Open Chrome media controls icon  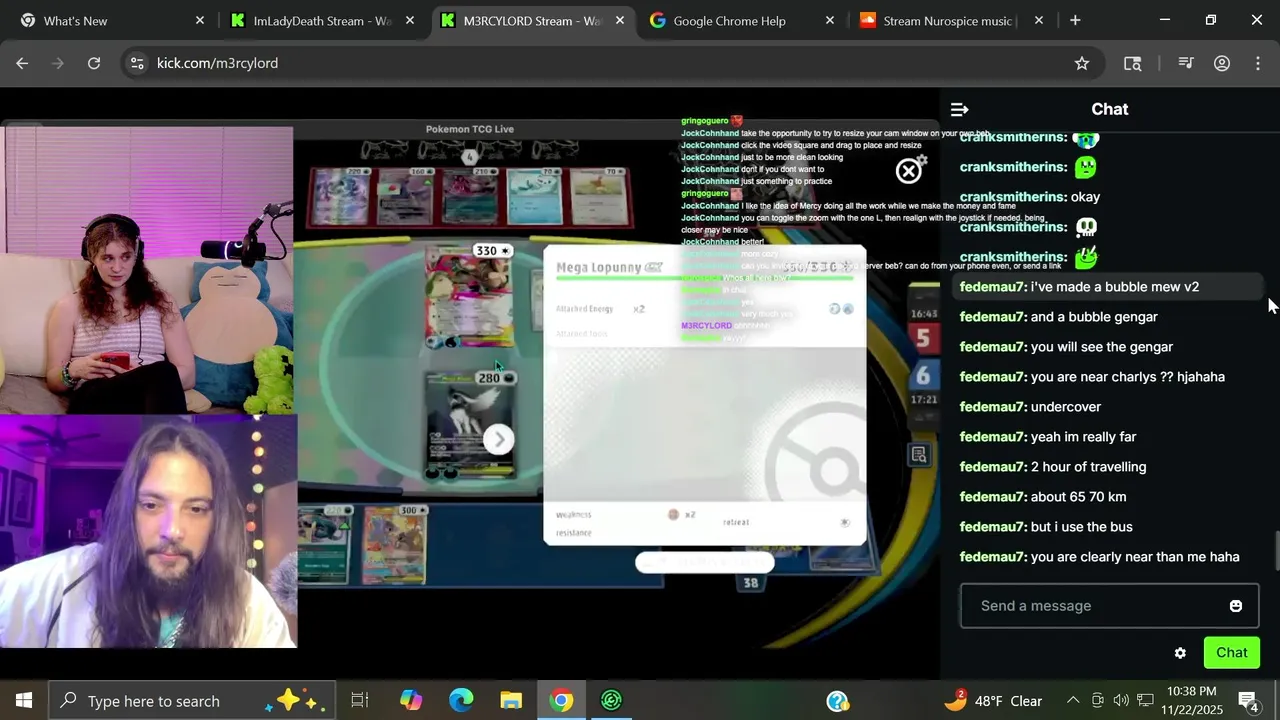click(x=1186, y=63)
